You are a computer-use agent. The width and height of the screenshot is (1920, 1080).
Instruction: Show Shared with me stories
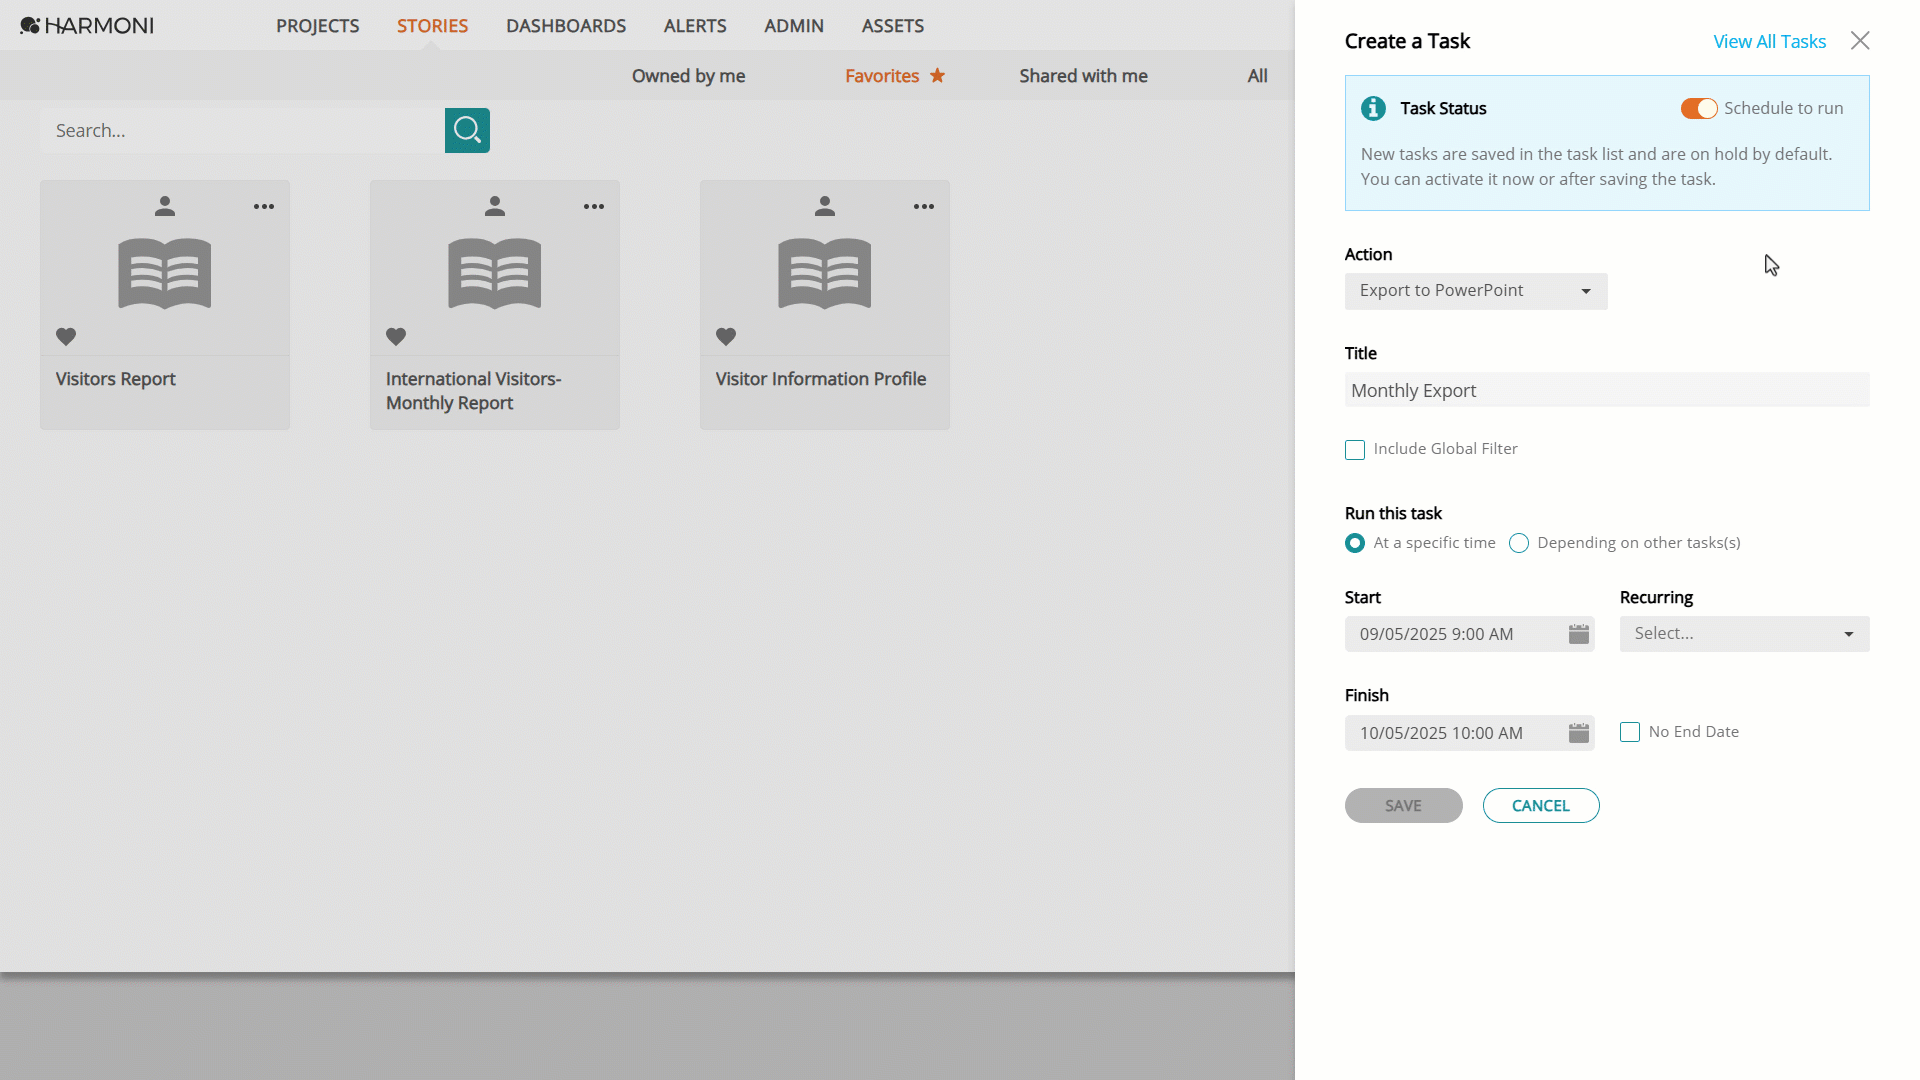pyautogui.click(x=1083, y=76)
